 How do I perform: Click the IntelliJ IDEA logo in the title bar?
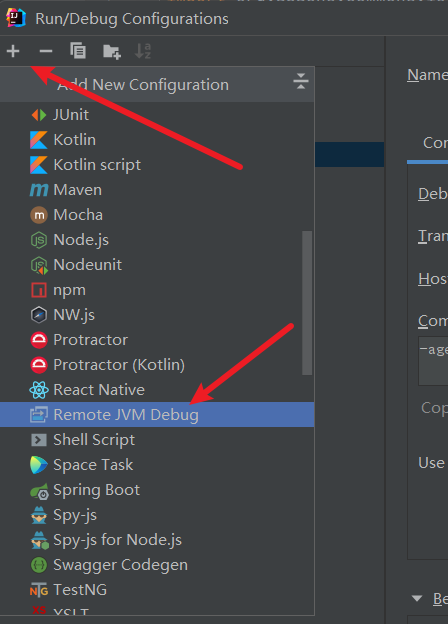16,18
